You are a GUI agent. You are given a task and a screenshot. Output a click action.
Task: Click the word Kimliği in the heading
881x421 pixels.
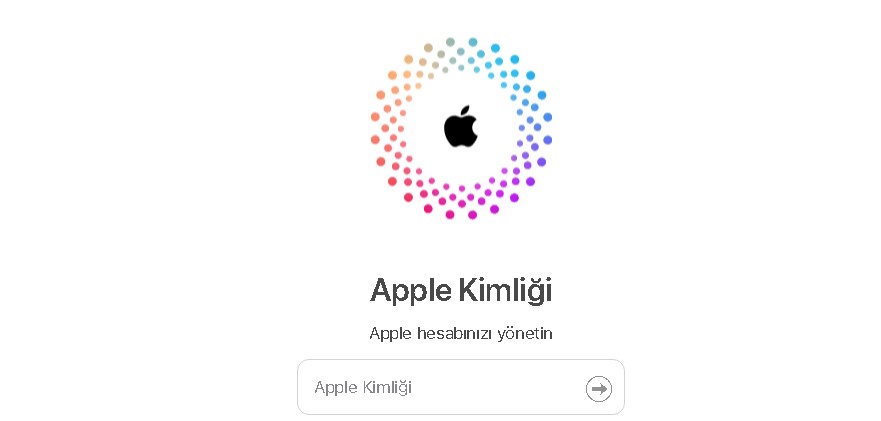tap(505, 291)
